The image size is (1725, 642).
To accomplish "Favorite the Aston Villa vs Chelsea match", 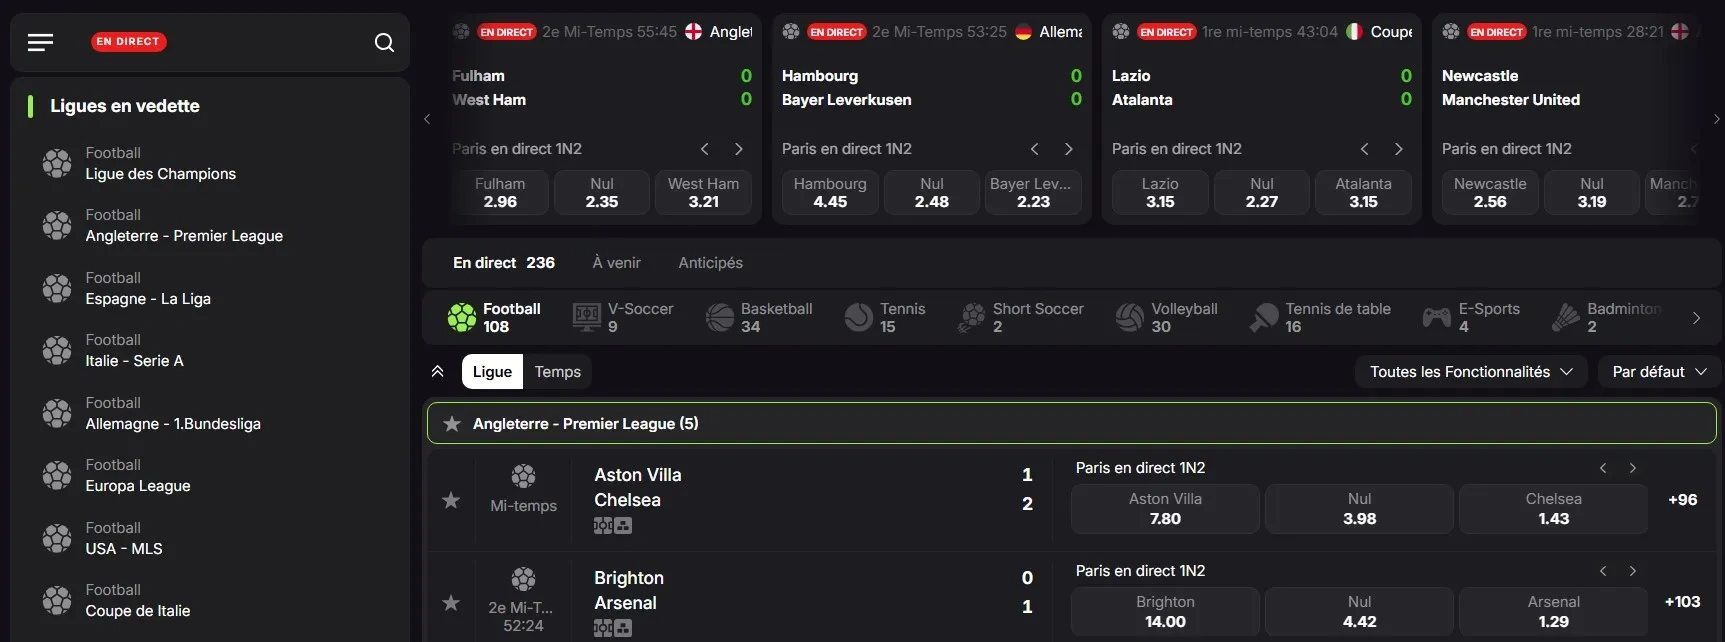I will [451, 500].
